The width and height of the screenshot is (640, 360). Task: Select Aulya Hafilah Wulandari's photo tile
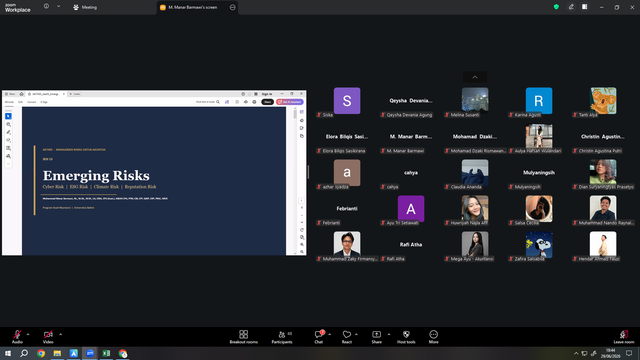[539, 136]
